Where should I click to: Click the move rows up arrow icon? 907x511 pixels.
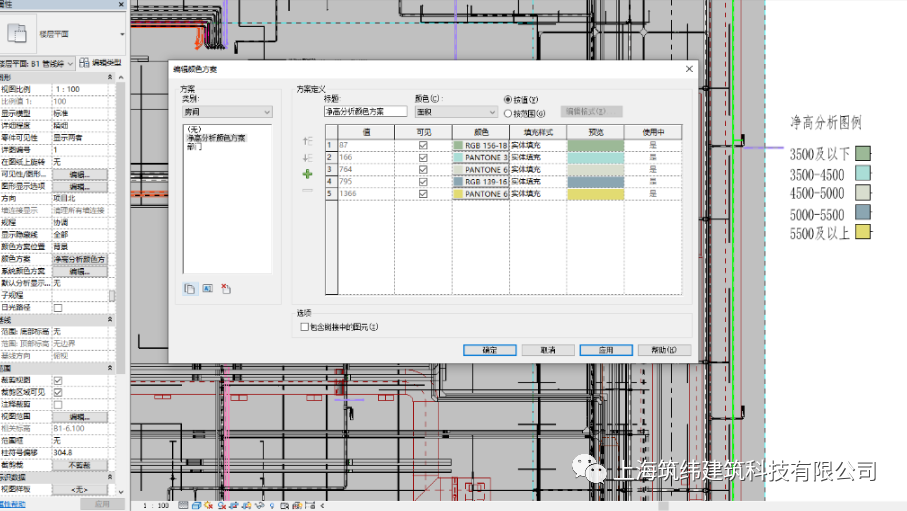pos(307,141)
